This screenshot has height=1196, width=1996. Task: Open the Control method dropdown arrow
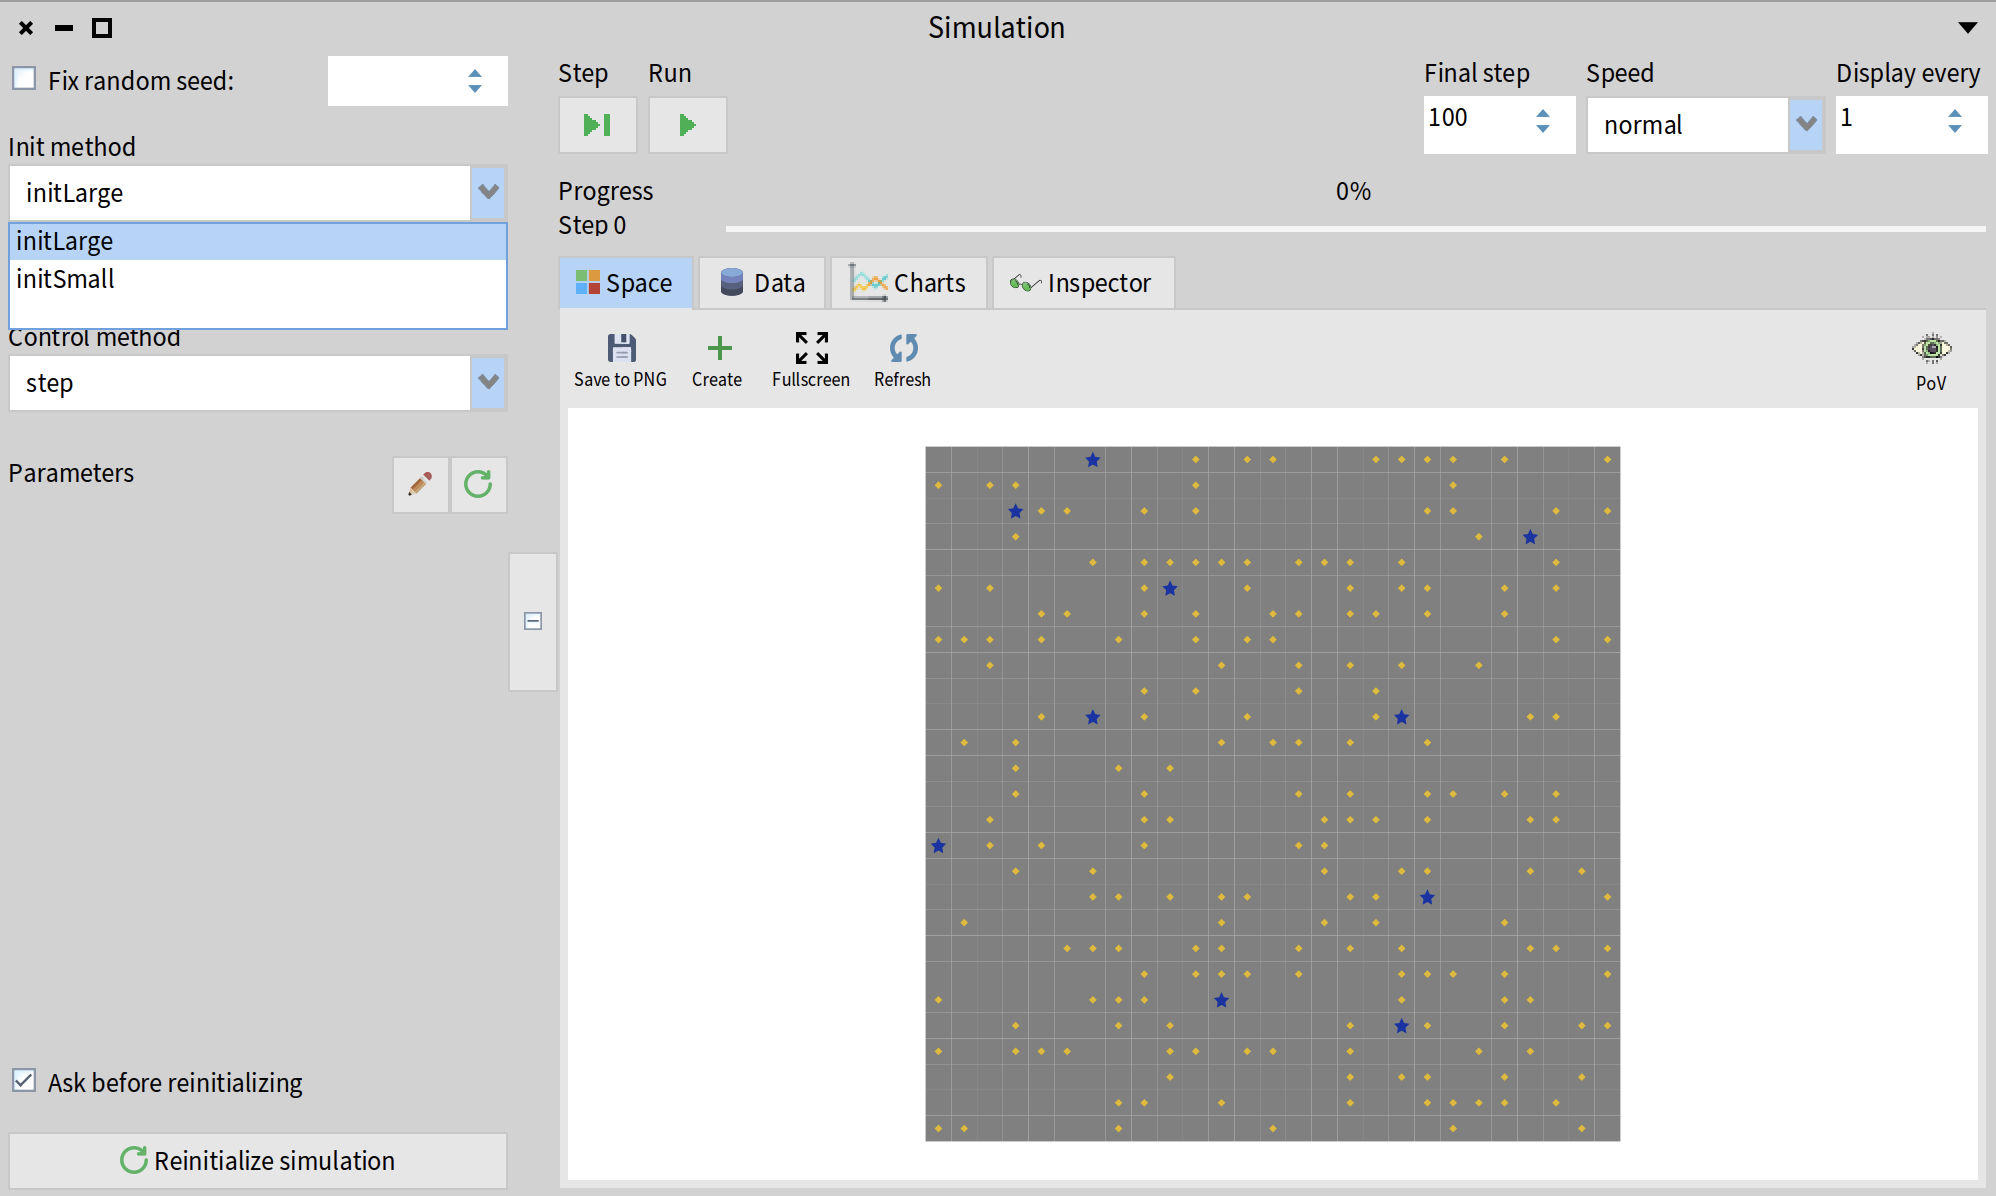[x=488, y=383]
